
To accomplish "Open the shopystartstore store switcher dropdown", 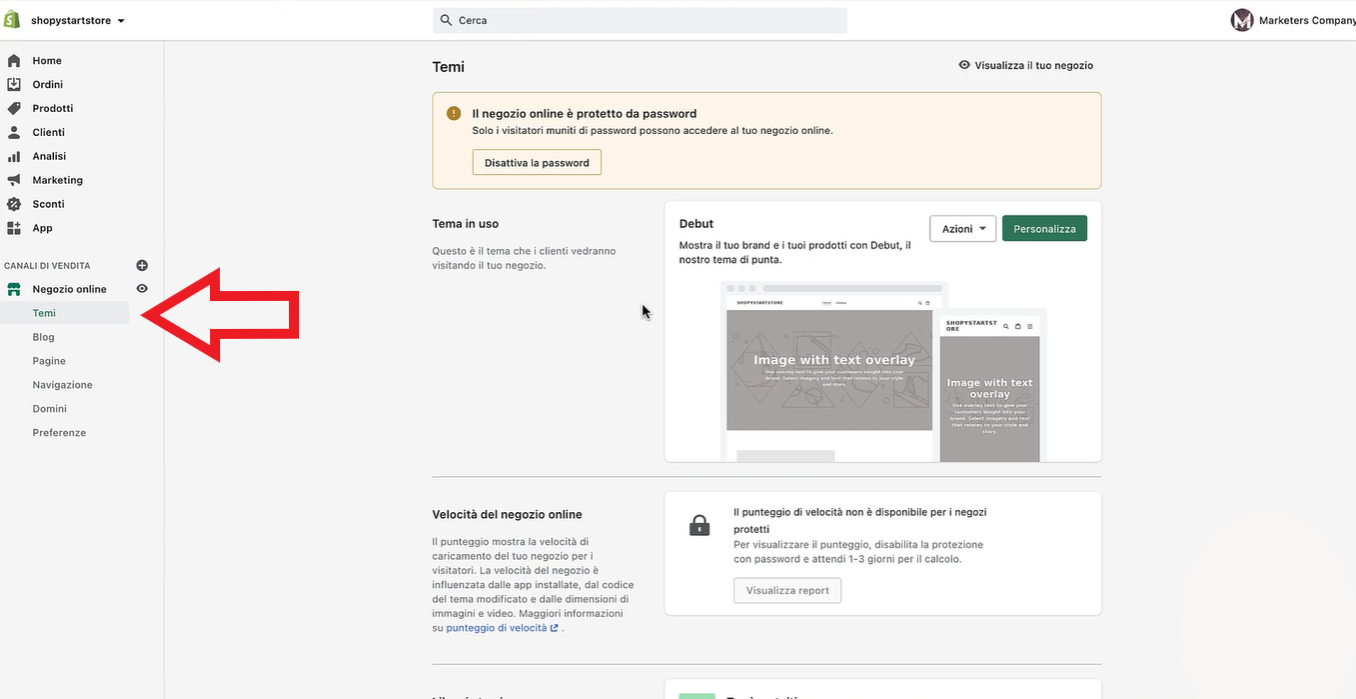I will pos(77,20).
